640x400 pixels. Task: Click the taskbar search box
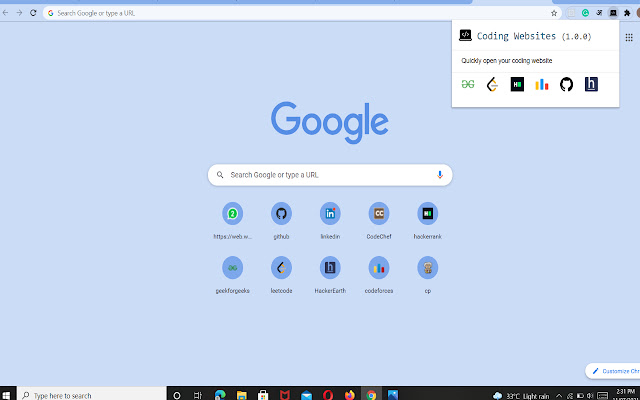pos(92,395)
